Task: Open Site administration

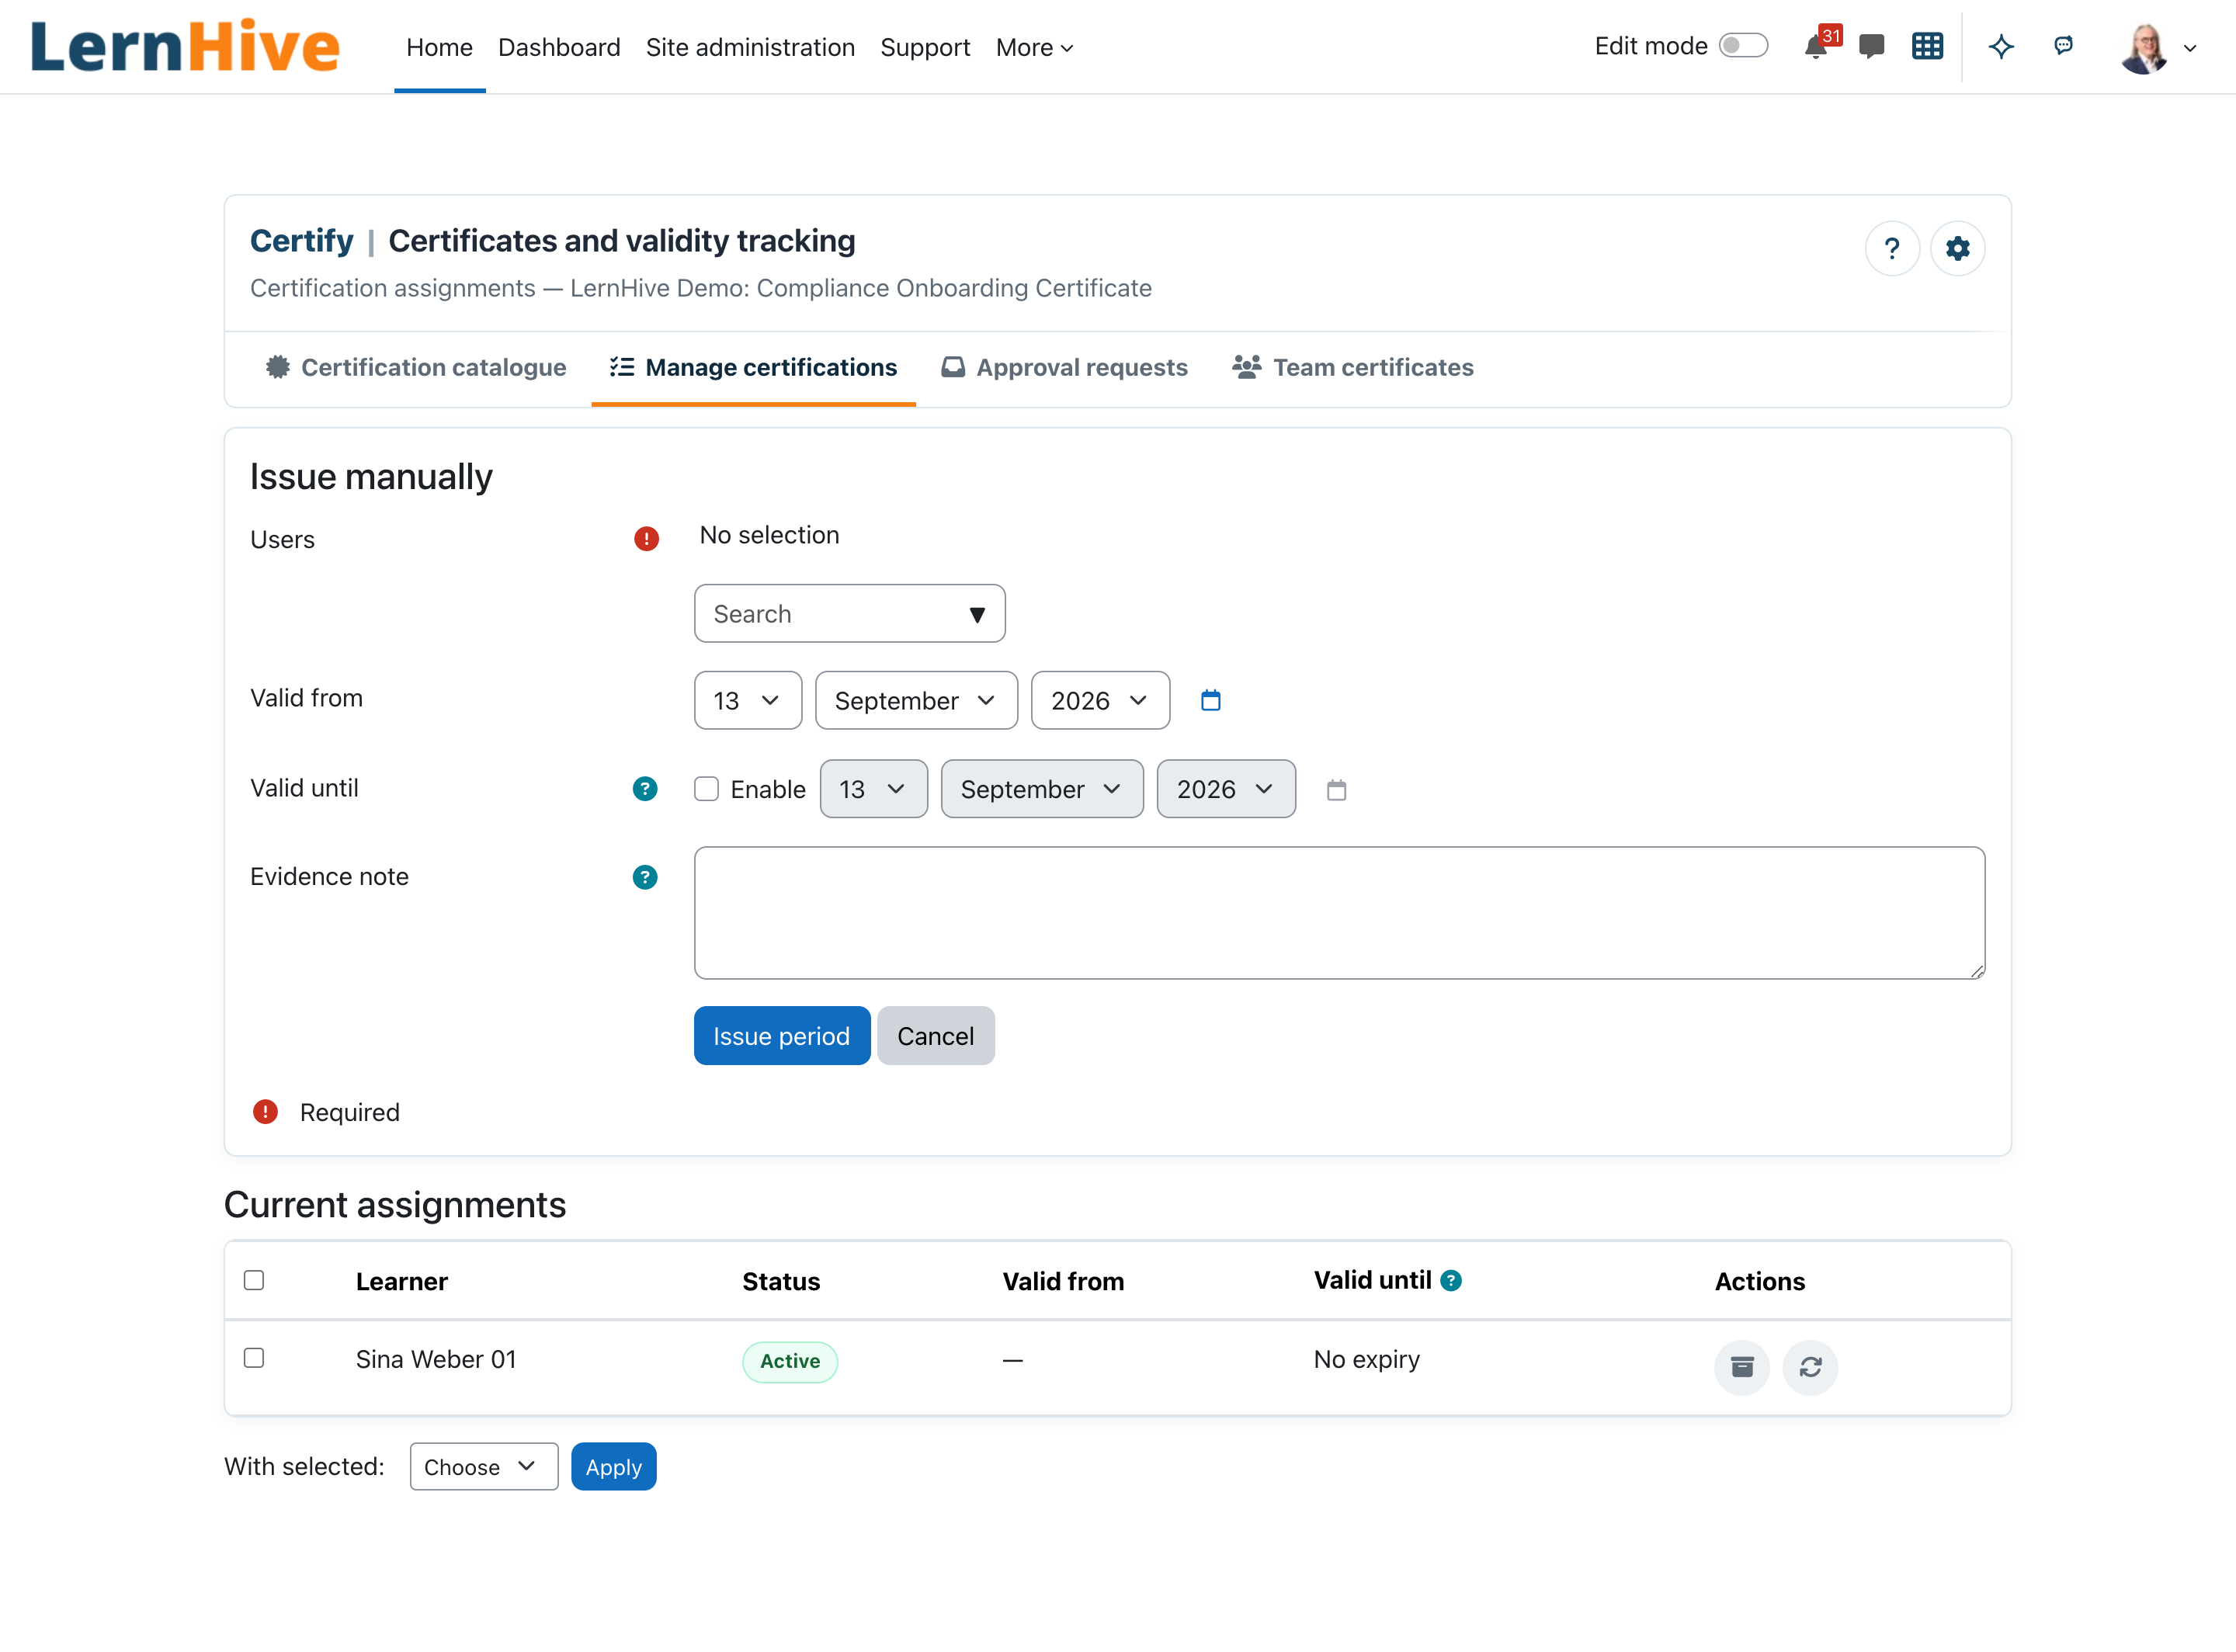Action: 750,47
